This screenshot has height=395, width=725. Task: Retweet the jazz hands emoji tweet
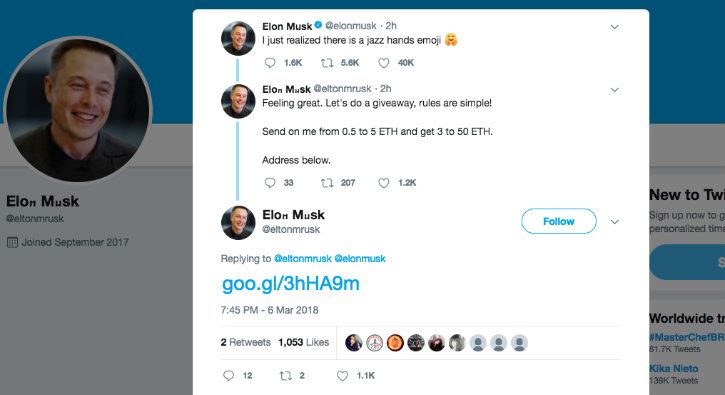[x=327, y=63]
